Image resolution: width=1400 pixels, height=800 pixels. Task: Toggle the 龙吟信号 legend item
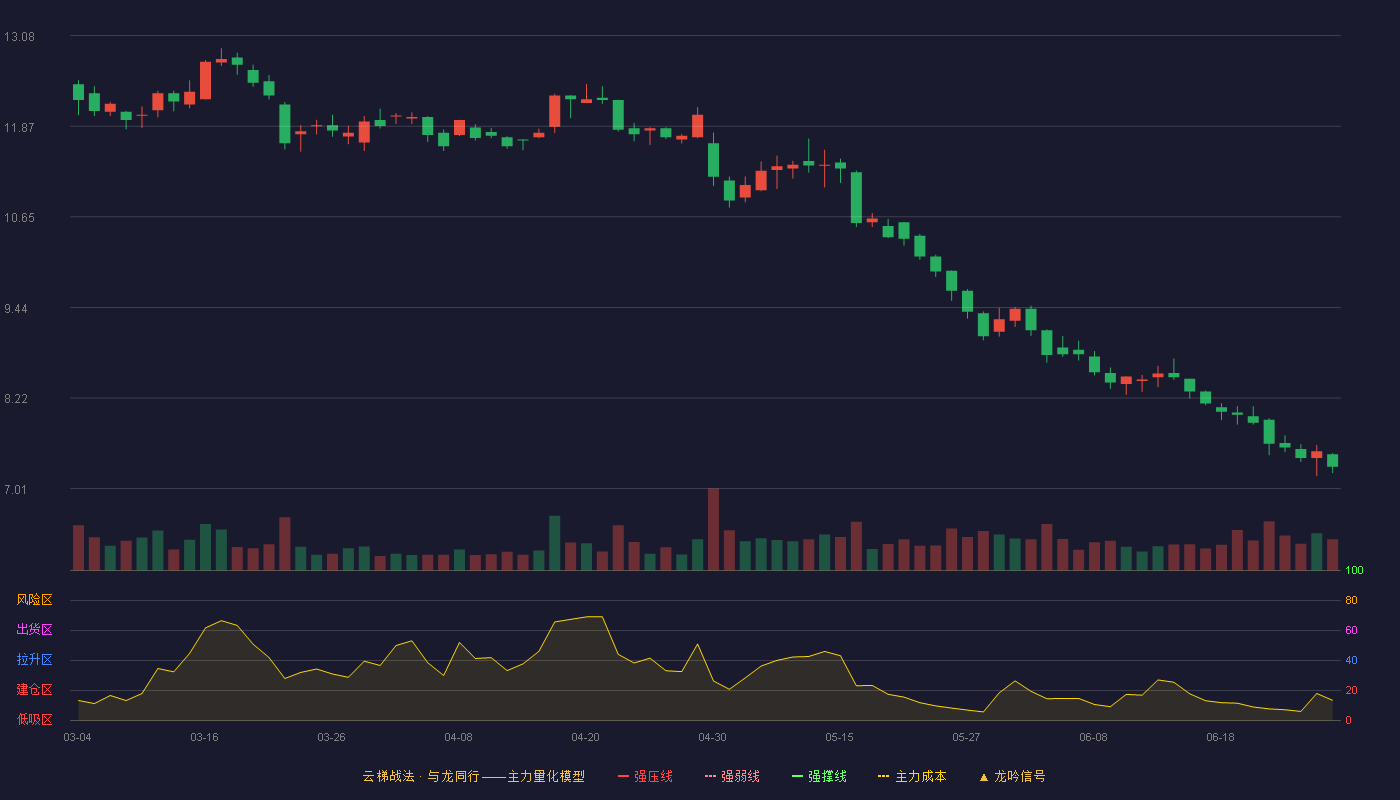coord(1012,776)
